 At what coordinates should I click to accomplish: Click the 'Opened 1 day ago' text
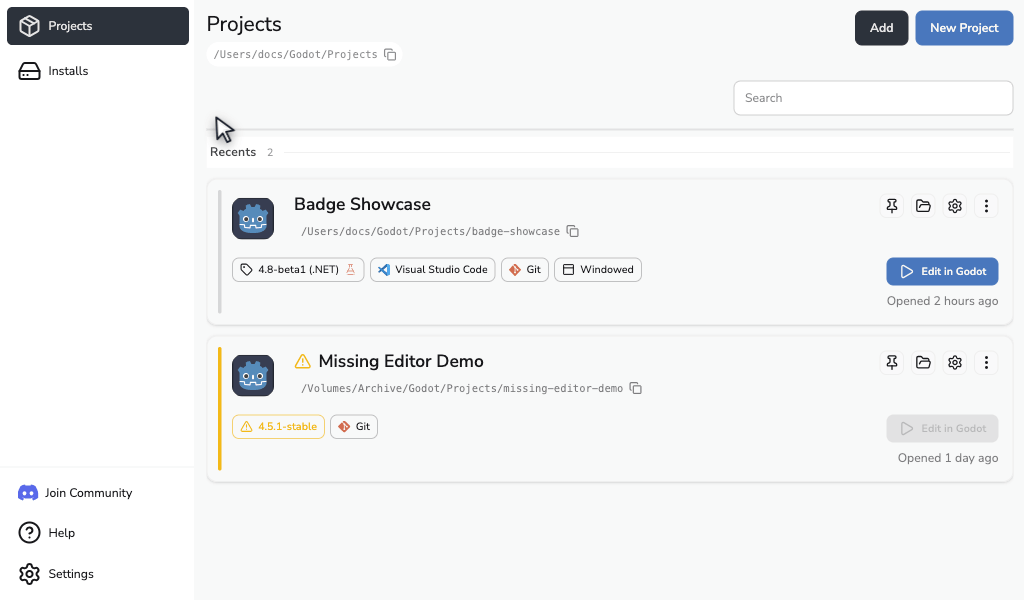(x=948, y=458)
